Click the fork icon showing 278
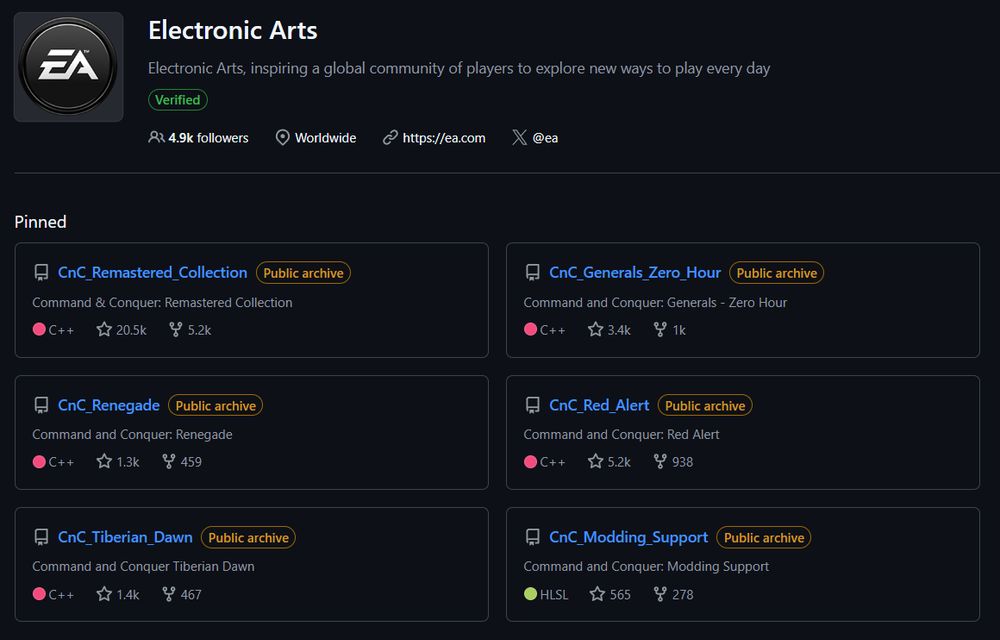The image size is (1000, 640). (660, 594)
